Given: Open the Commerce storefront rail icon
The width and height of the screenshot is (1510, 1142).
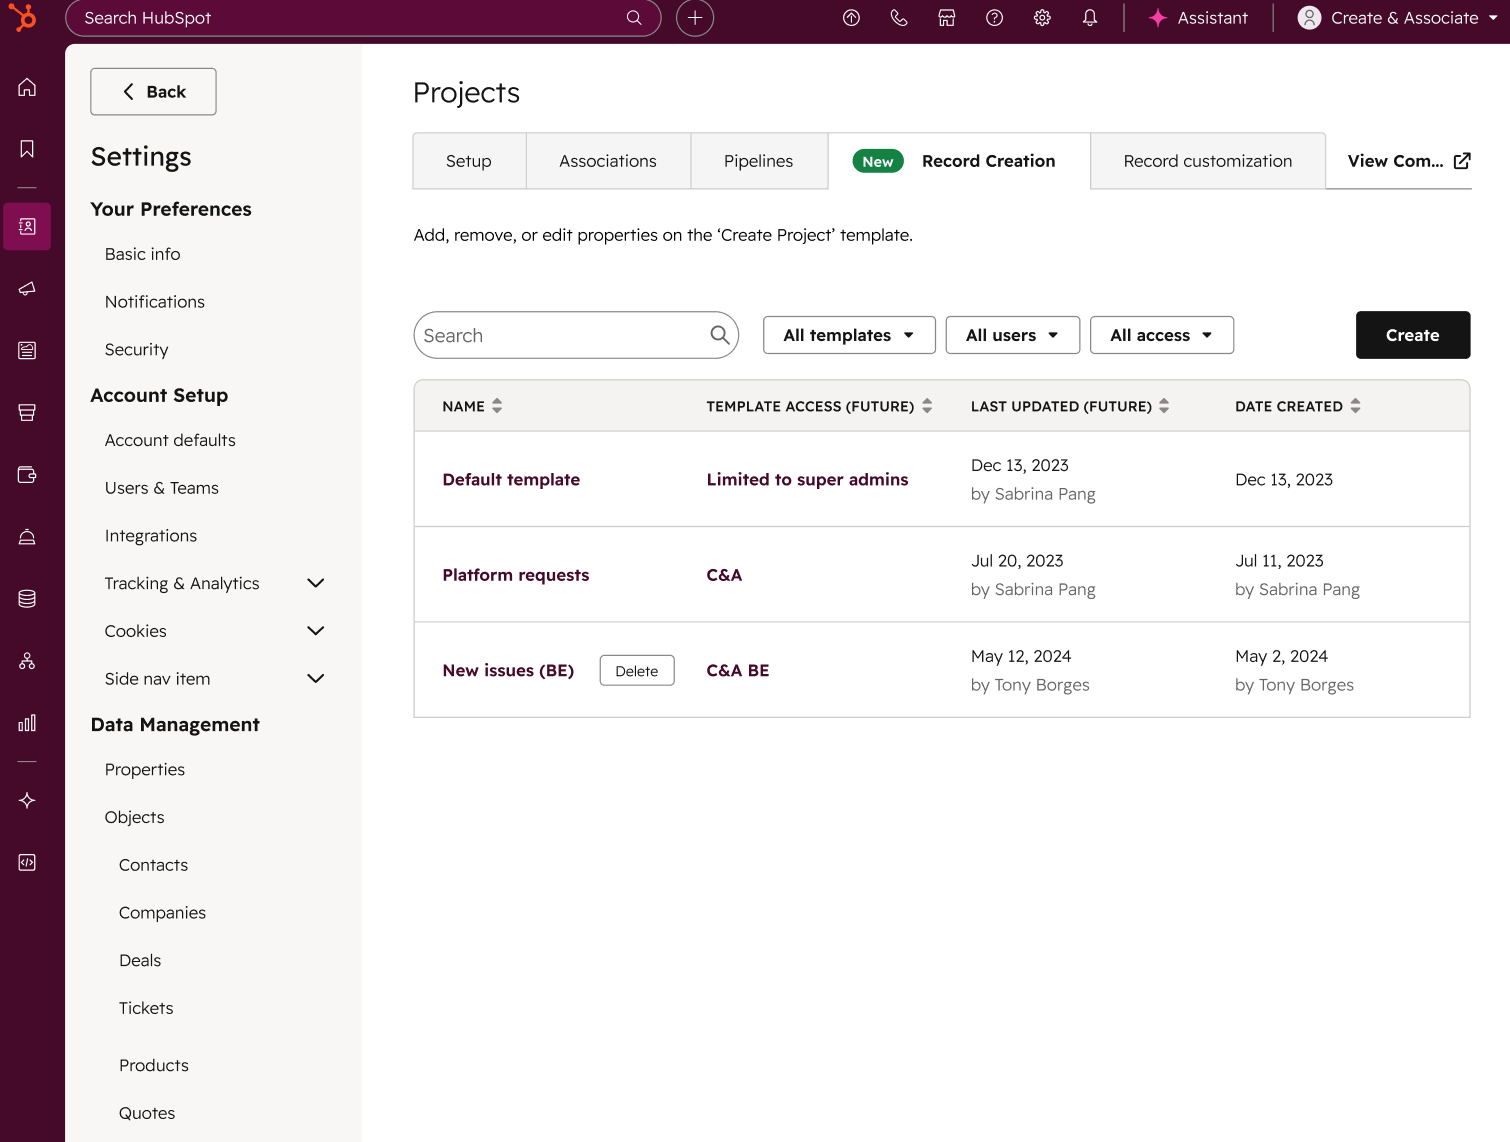Looking at the screenshot, I should pyautogui.click(x=27, y=412).
